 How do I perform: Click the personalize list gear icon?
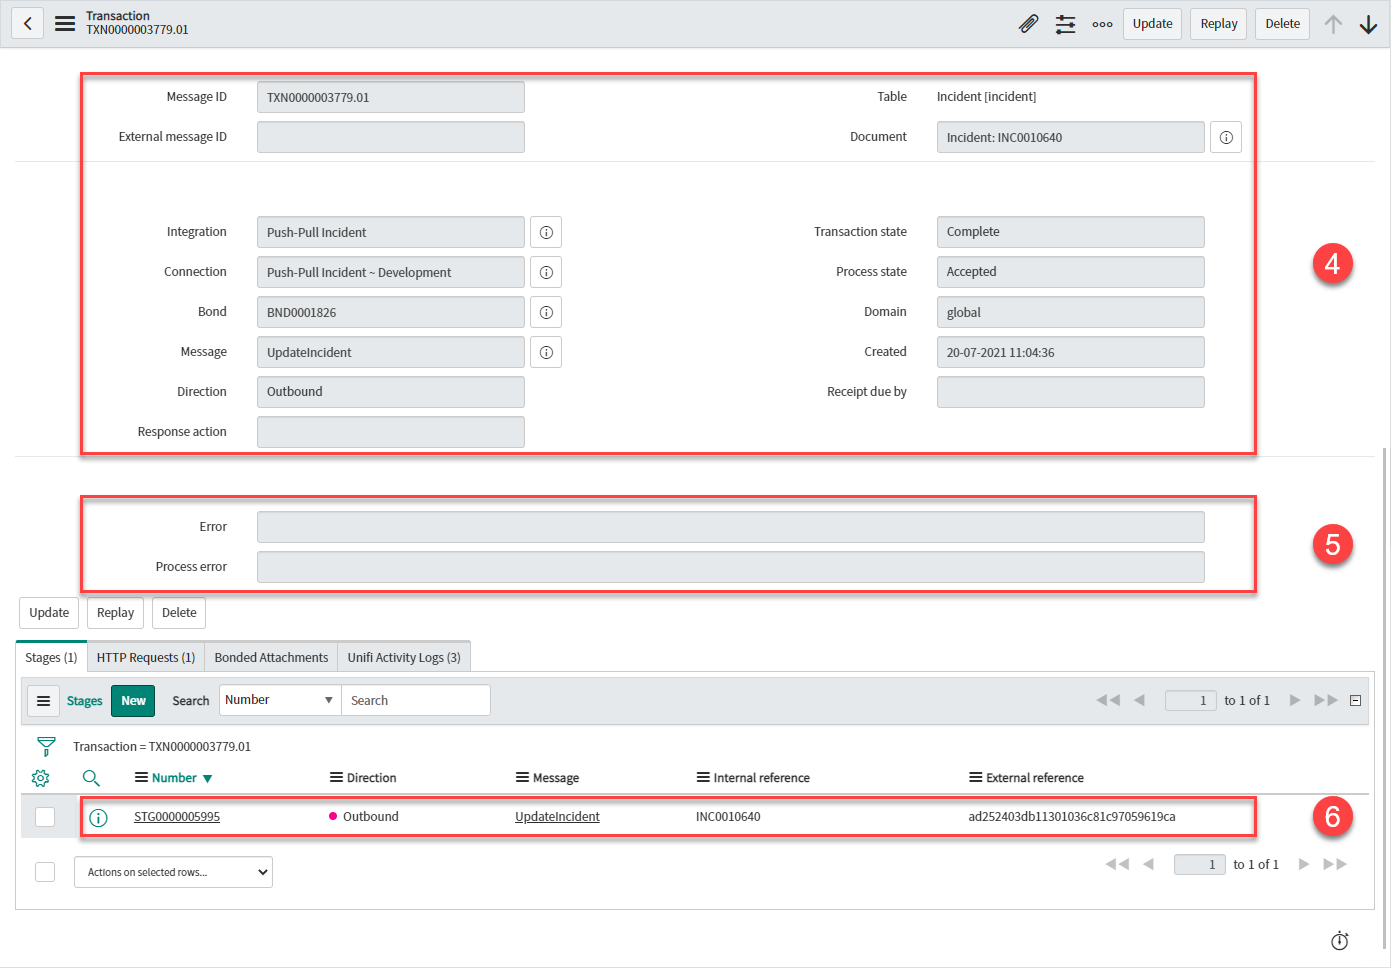(41, 778)
